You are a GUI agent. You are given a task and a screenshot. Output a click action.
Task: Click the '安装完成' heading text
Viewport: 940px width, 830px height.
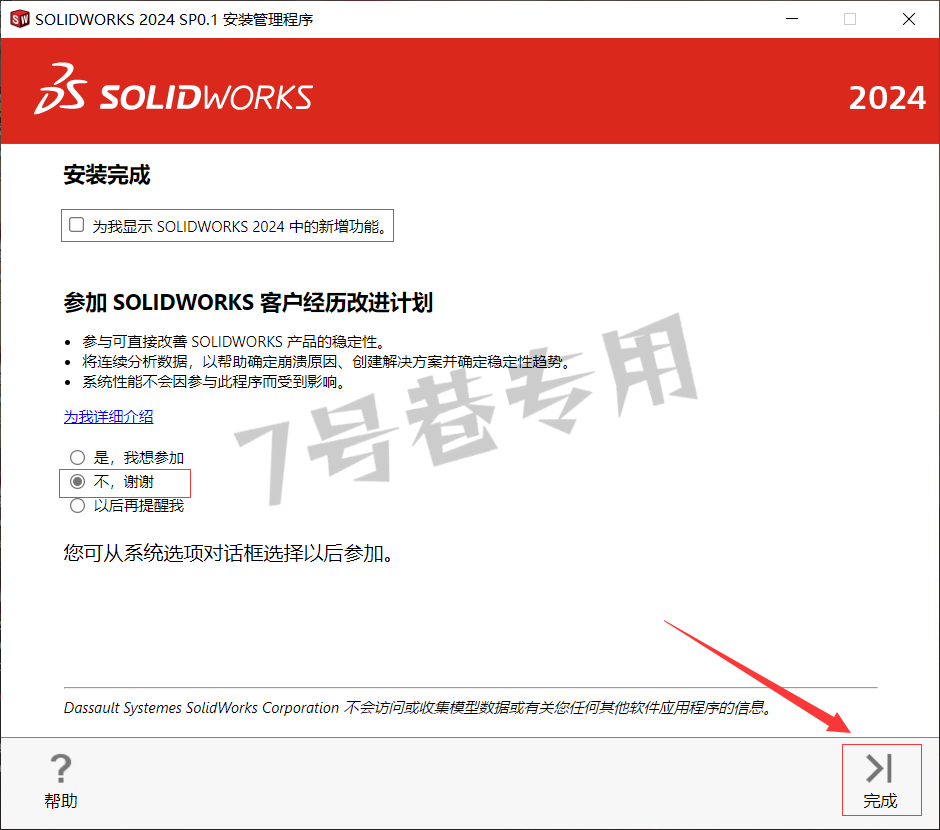[107, 175]
